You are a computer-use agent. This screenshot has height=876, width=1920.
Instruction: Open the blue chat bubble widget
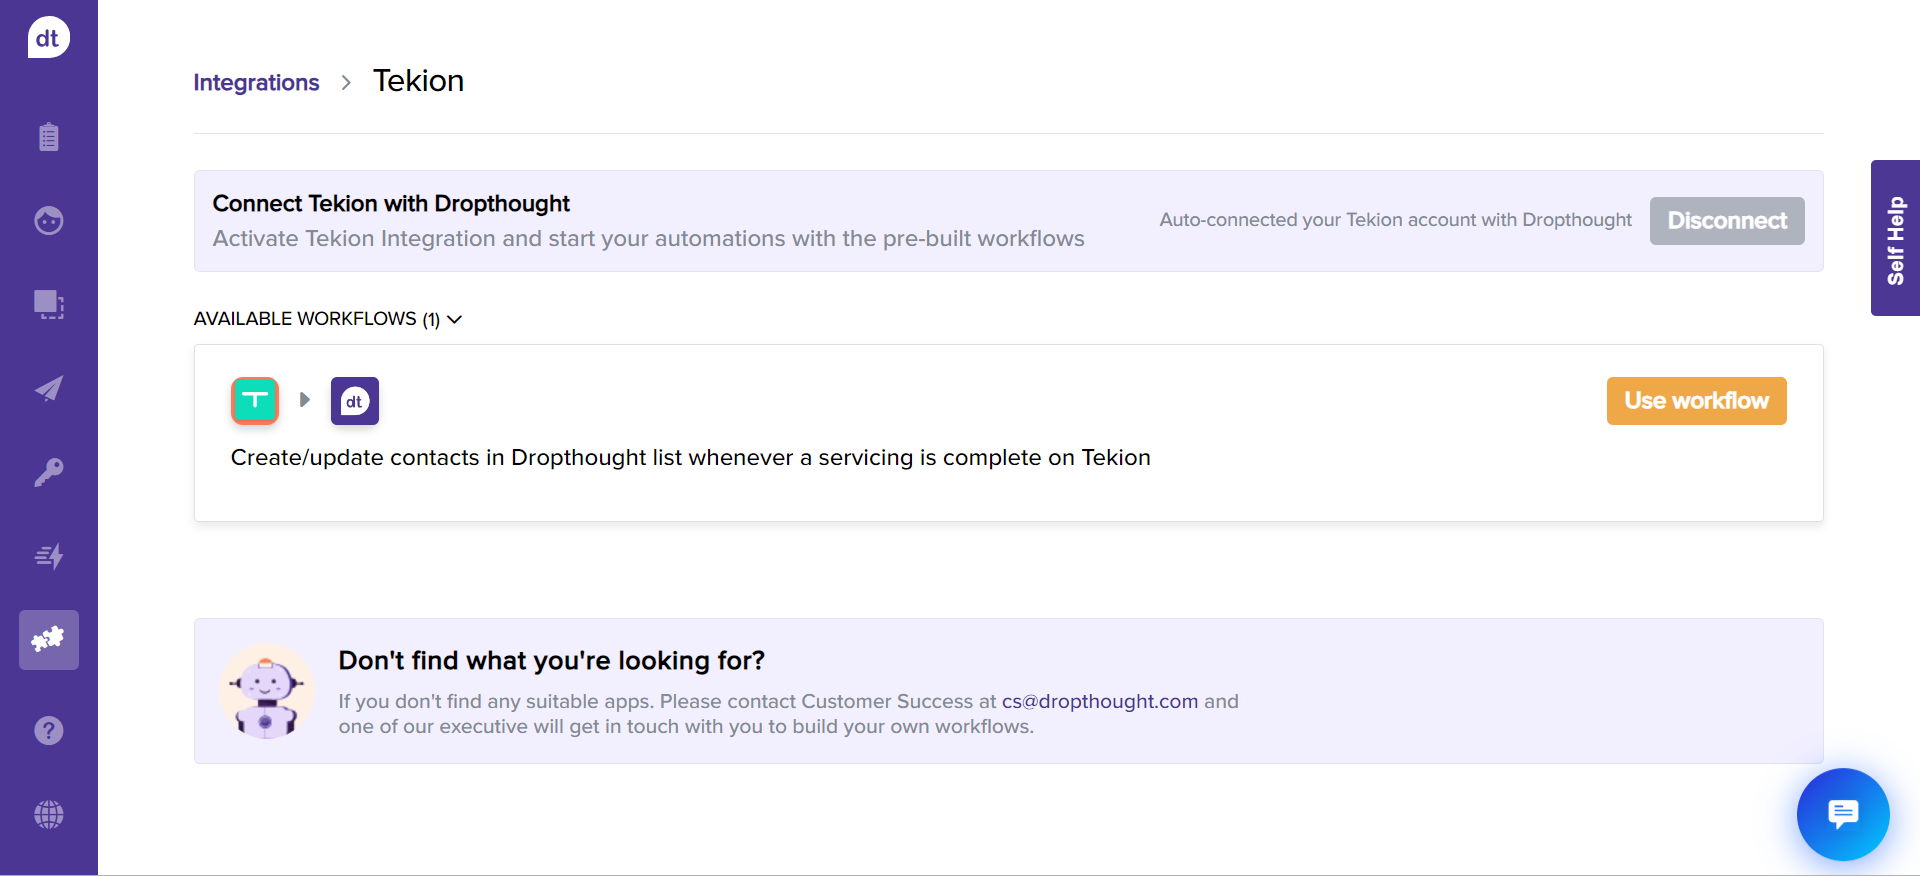pos(1842,814)
